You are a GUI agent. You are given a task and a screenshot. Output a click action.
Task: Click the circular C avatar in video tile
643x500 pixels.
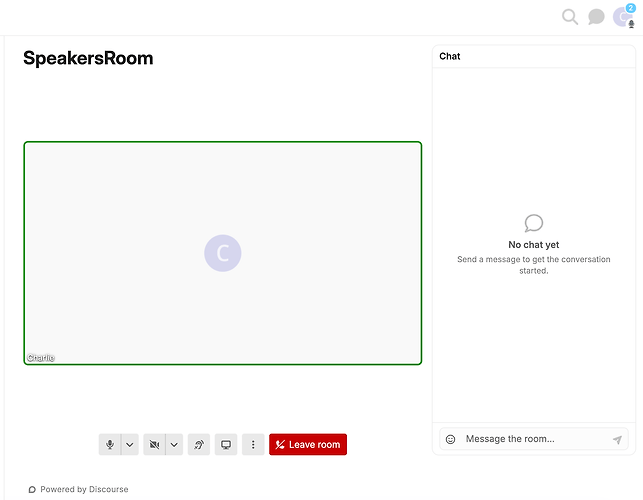[x=223, y=253]
